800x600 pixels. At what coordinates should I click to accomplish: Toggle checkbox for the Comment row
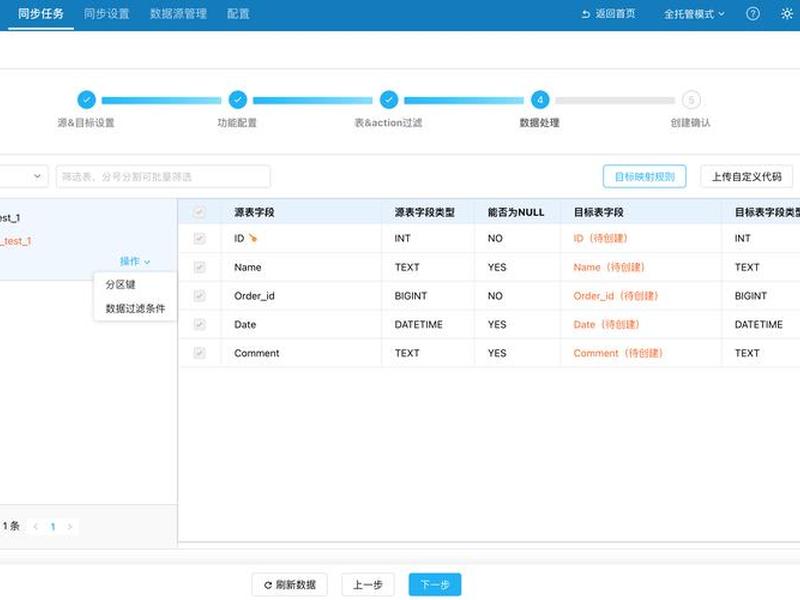(x=199, y=353)
